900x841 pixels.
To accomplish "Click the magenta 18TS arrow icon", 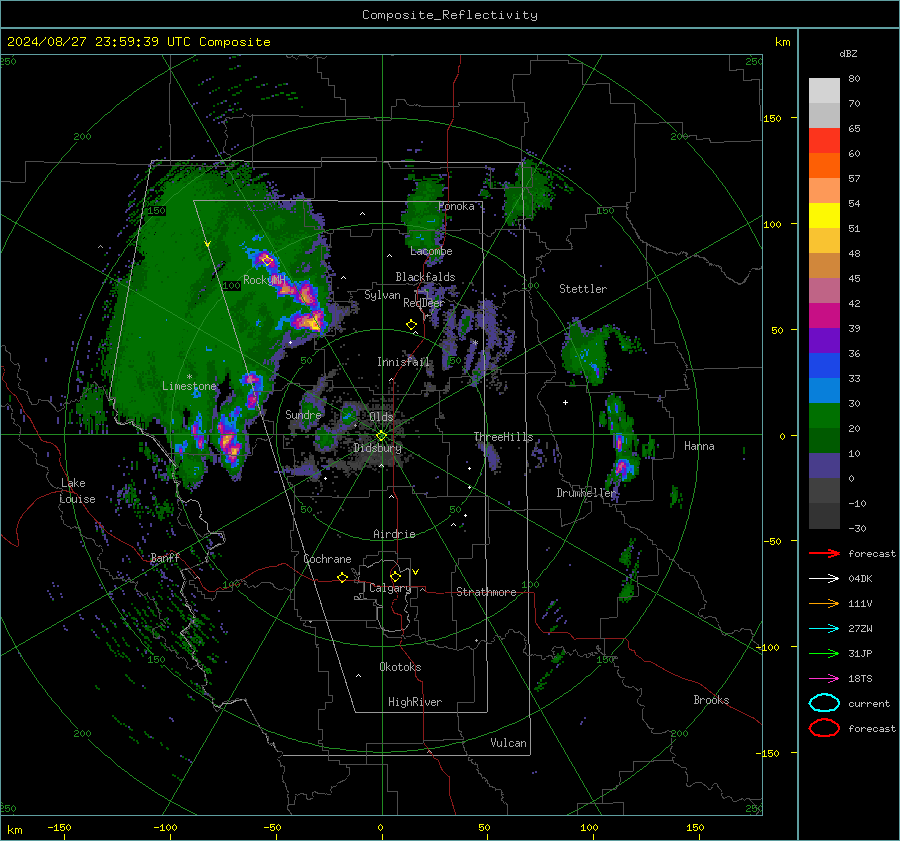I will [x=824, y=679].
